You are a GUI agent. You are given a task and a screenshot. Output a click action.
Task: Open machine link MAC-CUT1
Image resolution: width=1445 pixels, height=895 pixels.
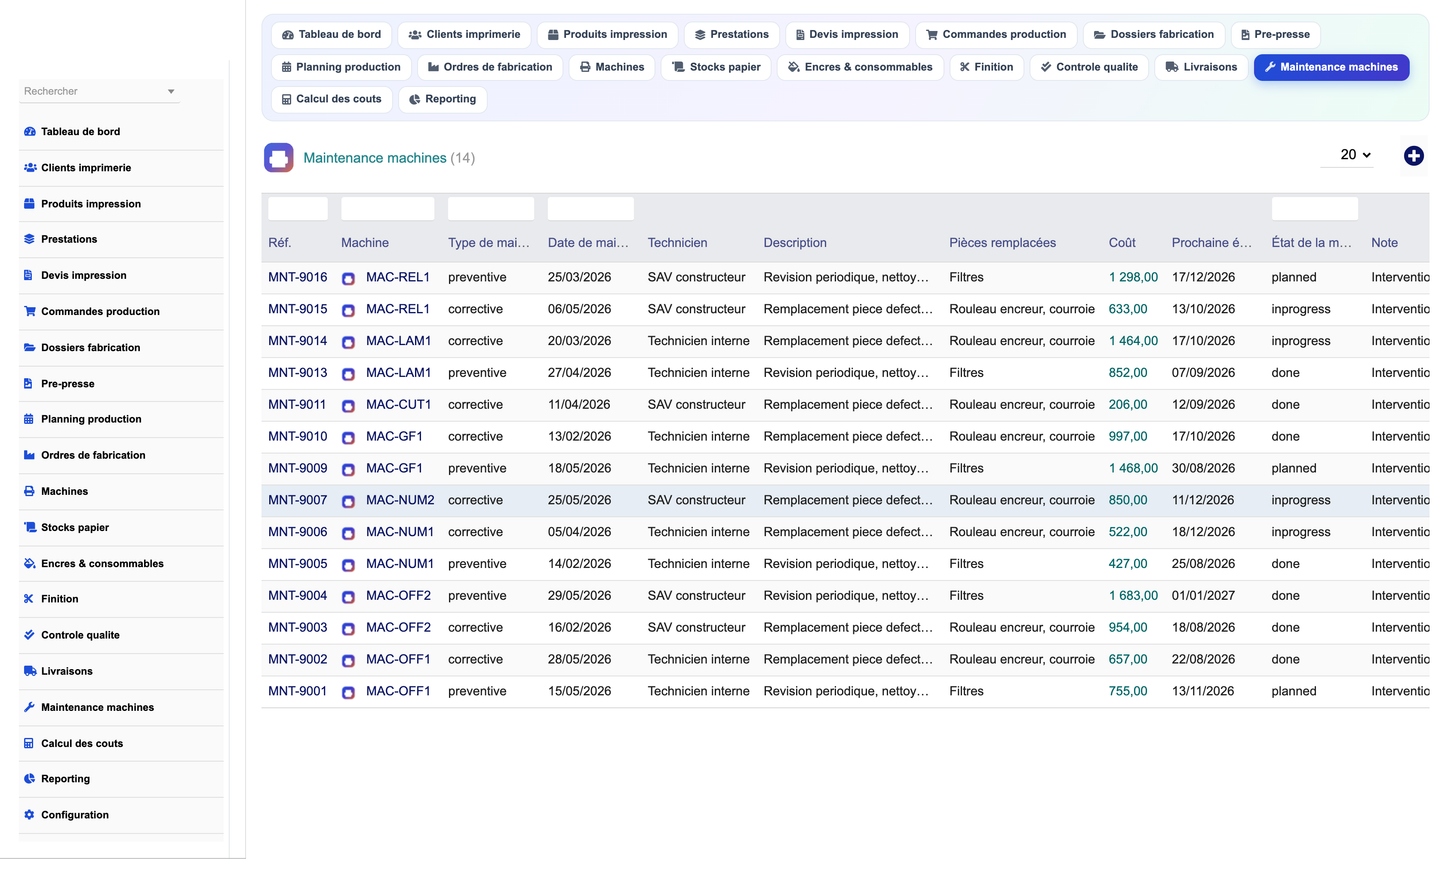point(398,405)
